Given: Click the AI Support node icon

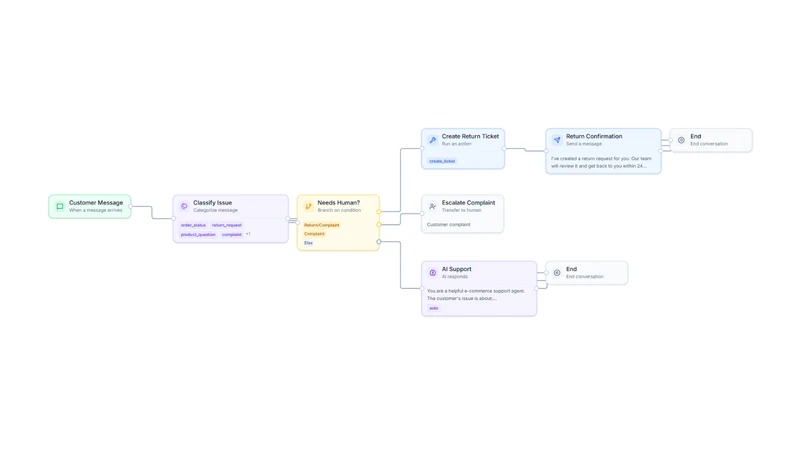Looking at the screenshot, I should (x=433, y=273).
